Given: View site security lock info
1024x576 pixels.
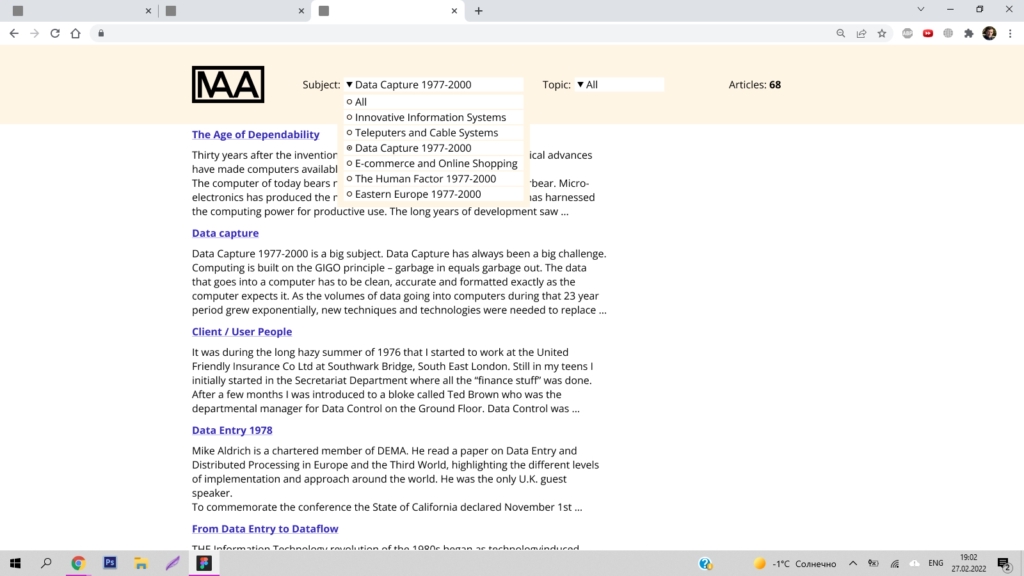Looking at the screenshot, I should pos(101,33).
